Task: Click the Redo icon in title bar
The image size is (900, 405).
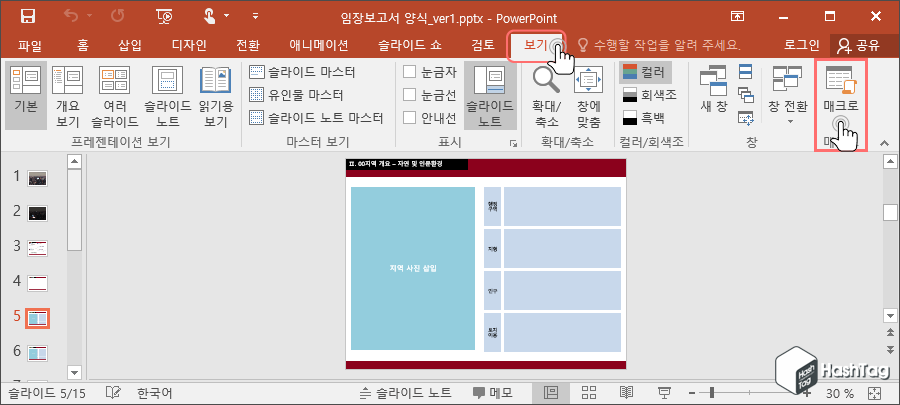Action: pos(118,16)
